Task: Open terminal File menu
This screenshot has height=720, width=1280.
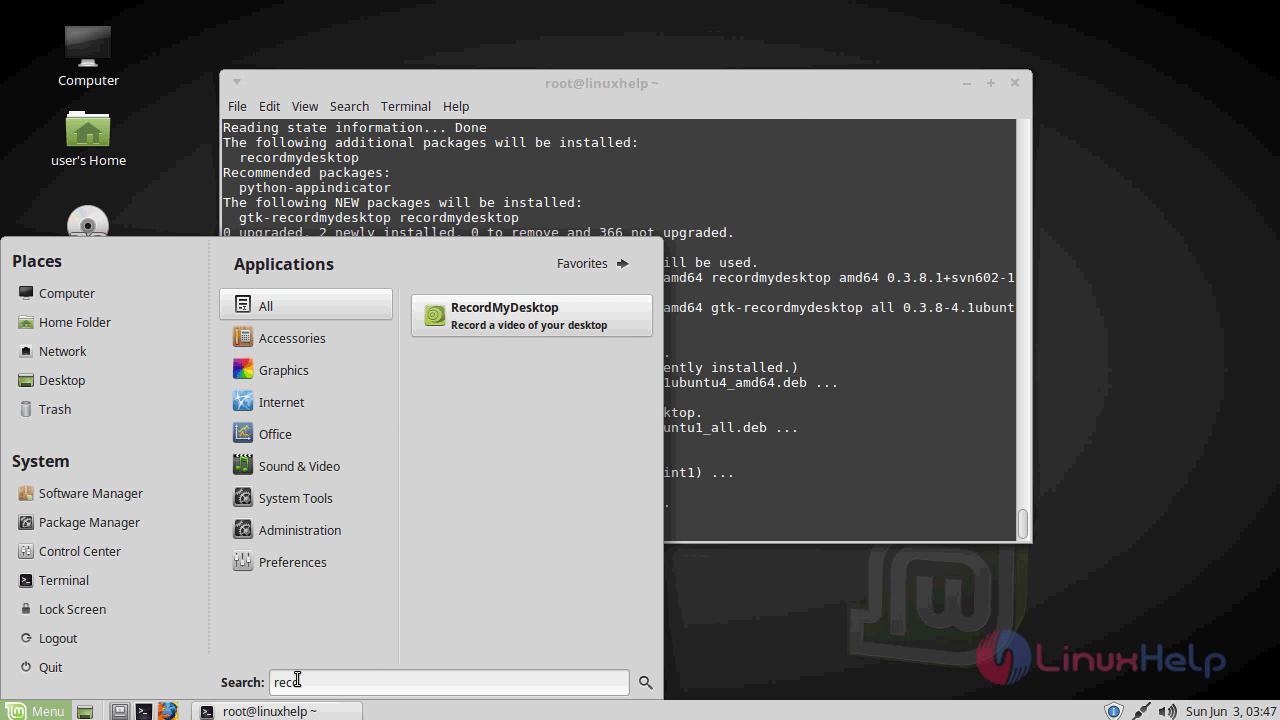Action: (237, 106)
